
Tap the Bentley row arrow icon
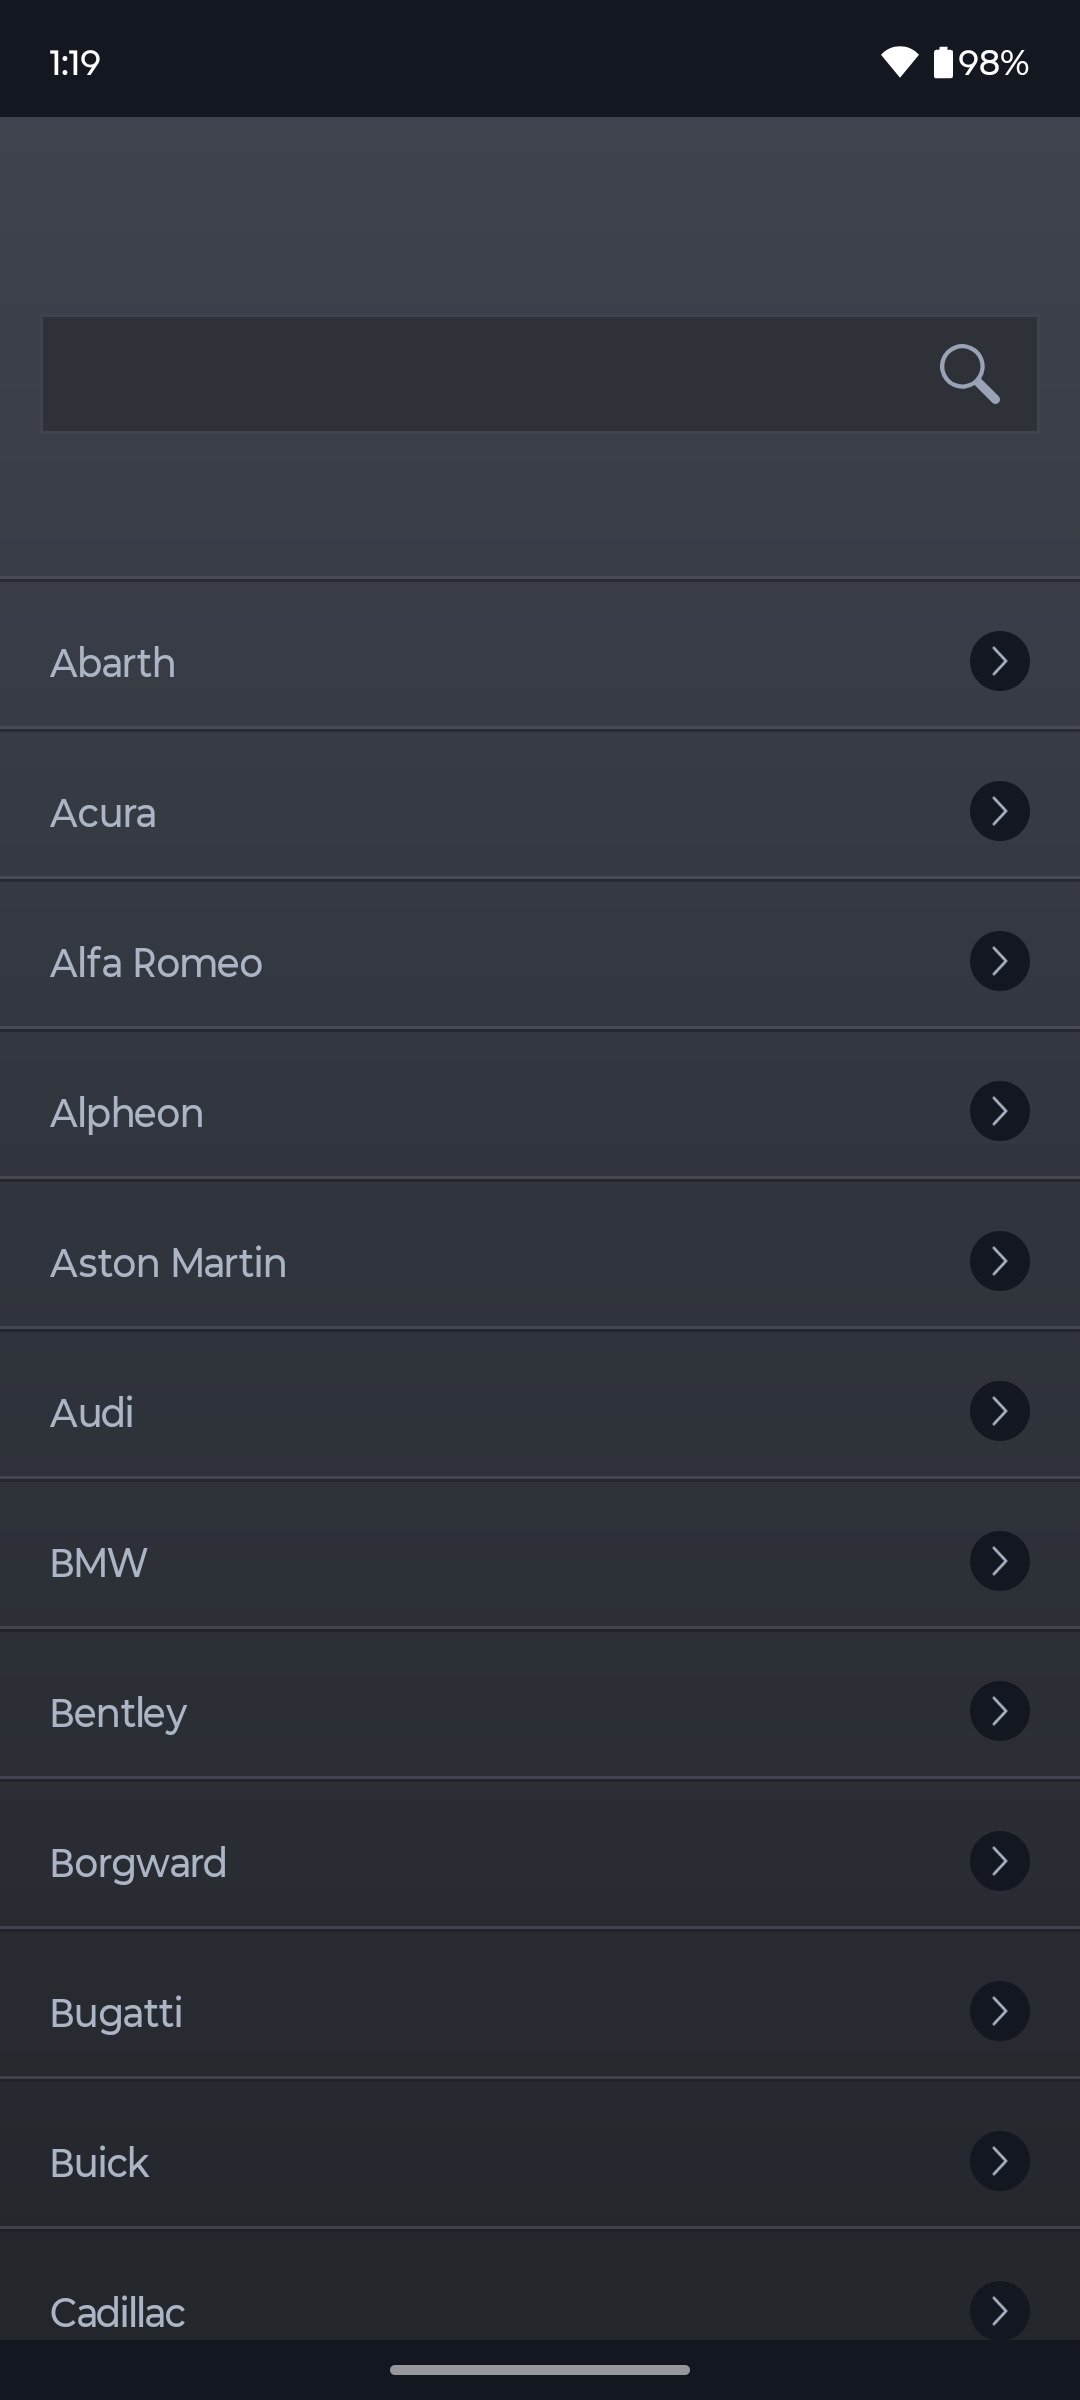pyautogui.click(x=999, y=1711)
